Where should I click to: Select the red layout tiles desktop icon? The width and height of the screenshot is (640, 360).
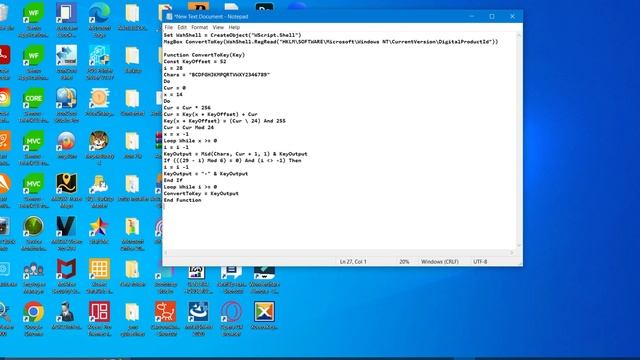(99, 312)
